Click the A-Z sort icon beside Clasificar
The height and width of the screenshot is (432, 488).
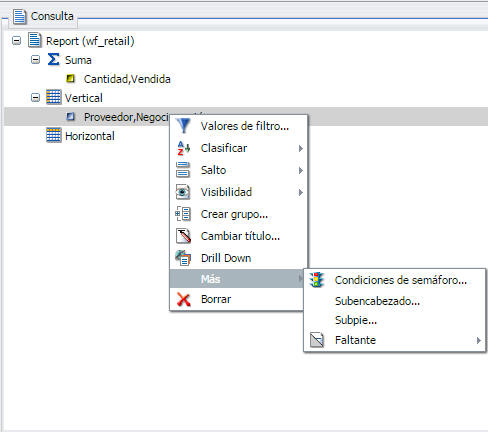[x=183, y=148]
